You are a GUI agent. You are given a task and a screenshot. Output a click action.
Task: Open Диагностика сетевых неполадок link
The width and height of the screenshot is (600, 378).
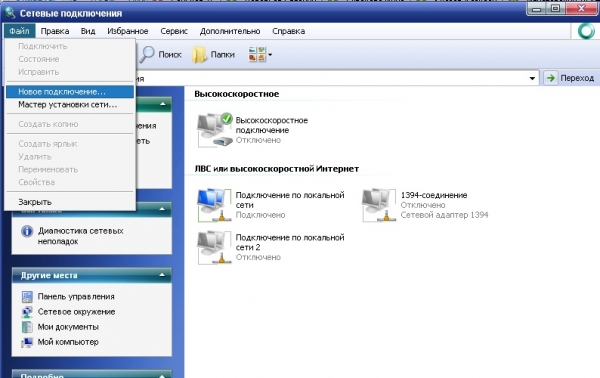80,236
